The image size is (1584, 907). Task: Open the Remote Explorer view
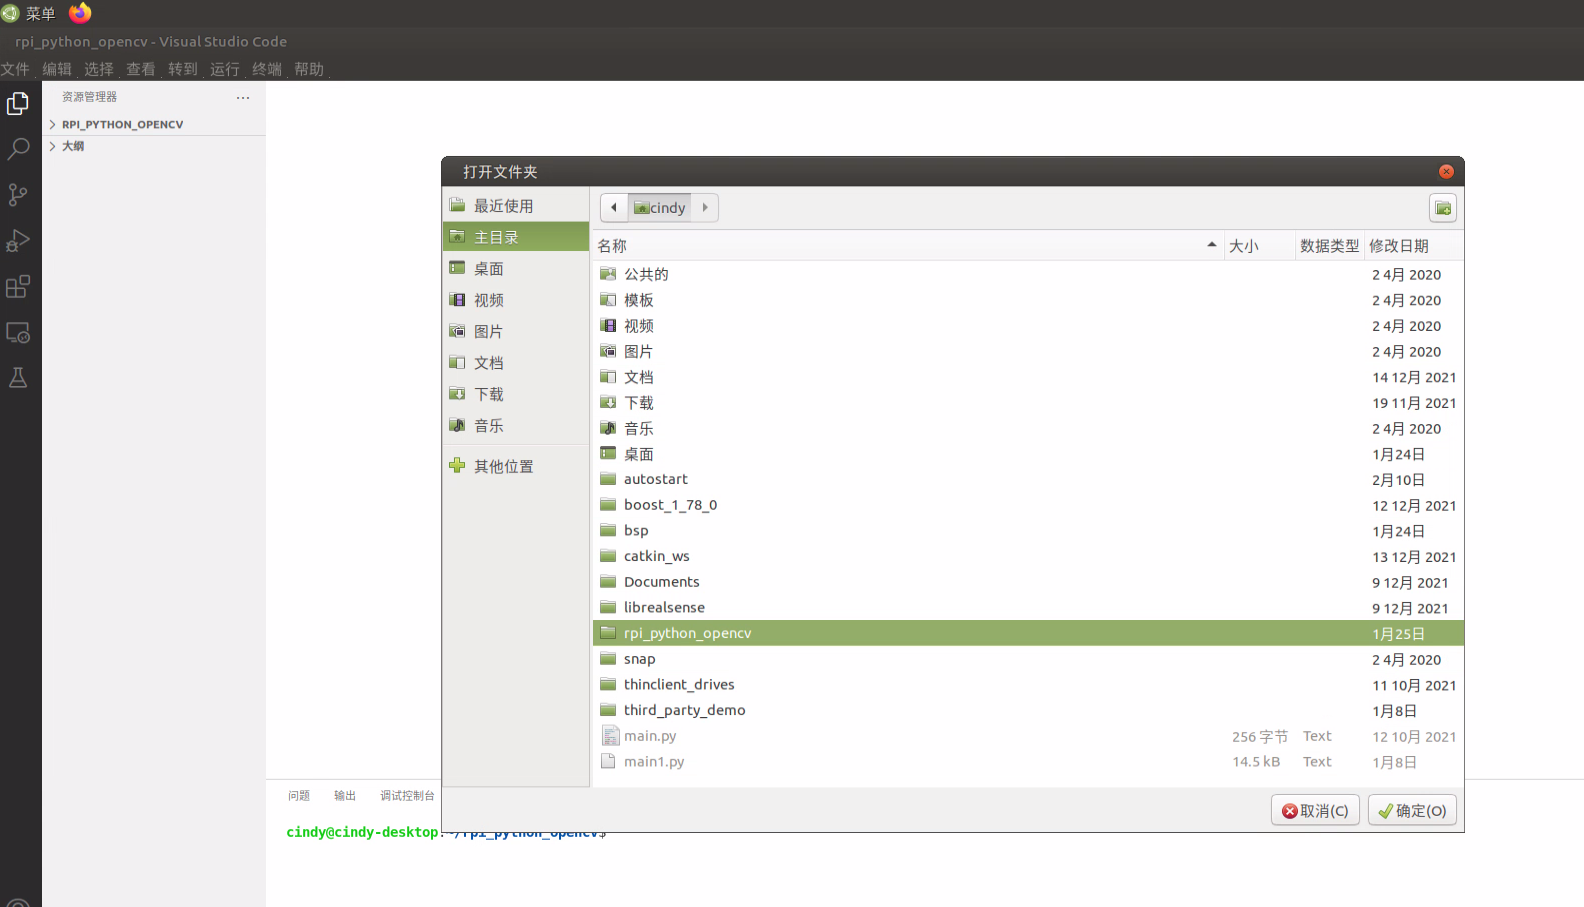[18, 333]
